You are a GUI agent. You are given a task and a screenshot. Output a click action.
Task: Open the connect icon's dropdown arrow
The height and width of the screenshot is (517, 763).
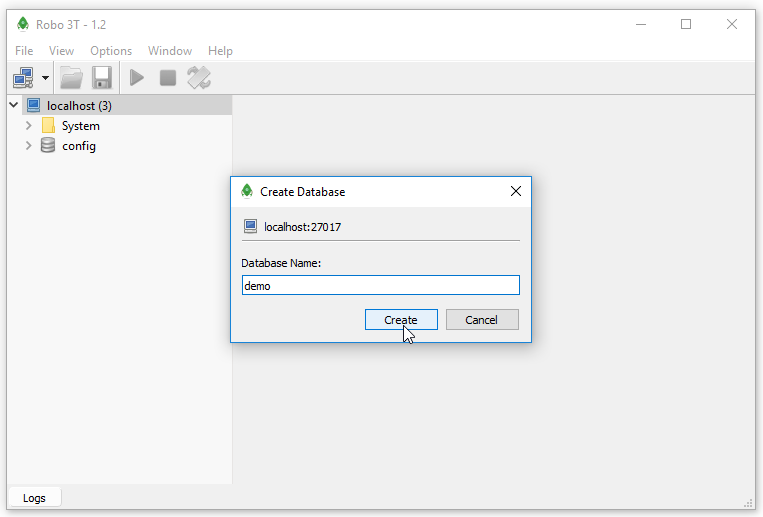point(45,78)
